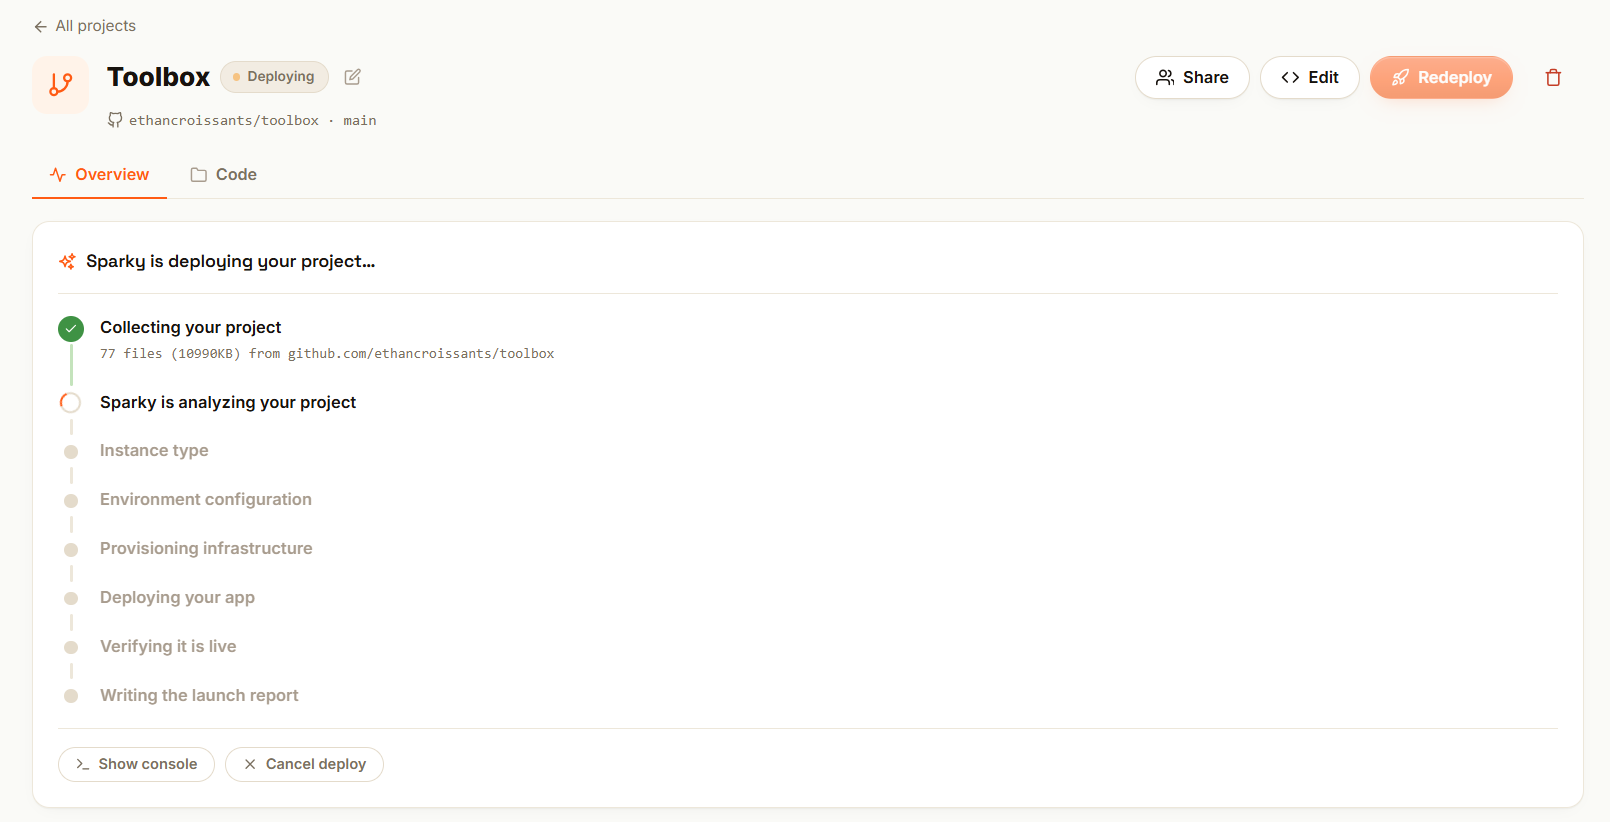Edit the project name with pencil icon
The height and width of the screenshot is (822, 1610).
pos(353,77)
